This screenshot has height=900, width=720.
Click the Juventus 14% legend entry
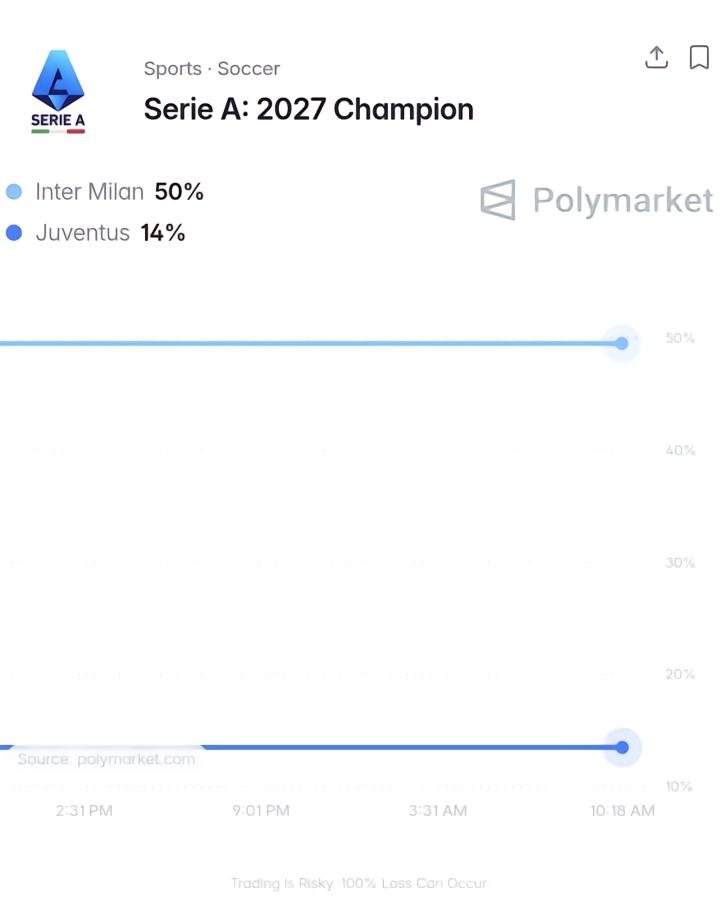click(x=95, y=233)
